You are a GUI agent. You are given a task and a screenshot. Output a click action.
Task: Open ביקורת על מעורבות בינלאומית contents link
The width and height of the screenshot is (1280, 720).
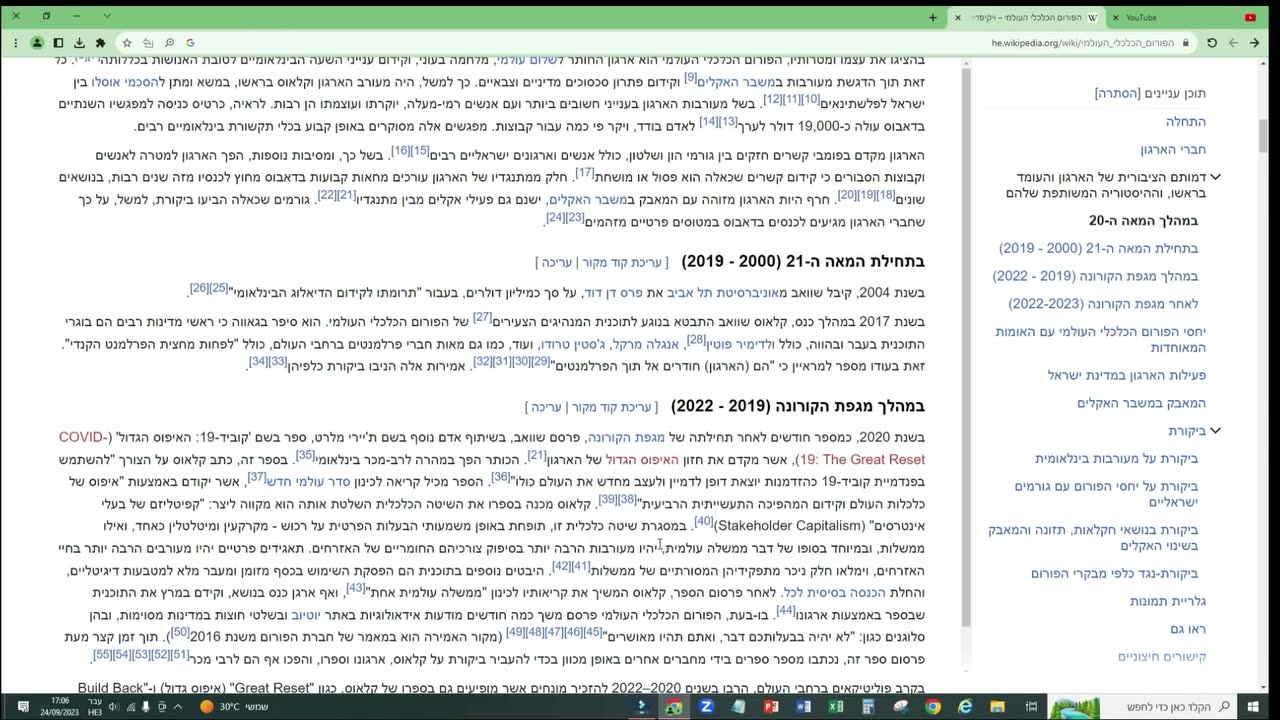coord(1116,459)
